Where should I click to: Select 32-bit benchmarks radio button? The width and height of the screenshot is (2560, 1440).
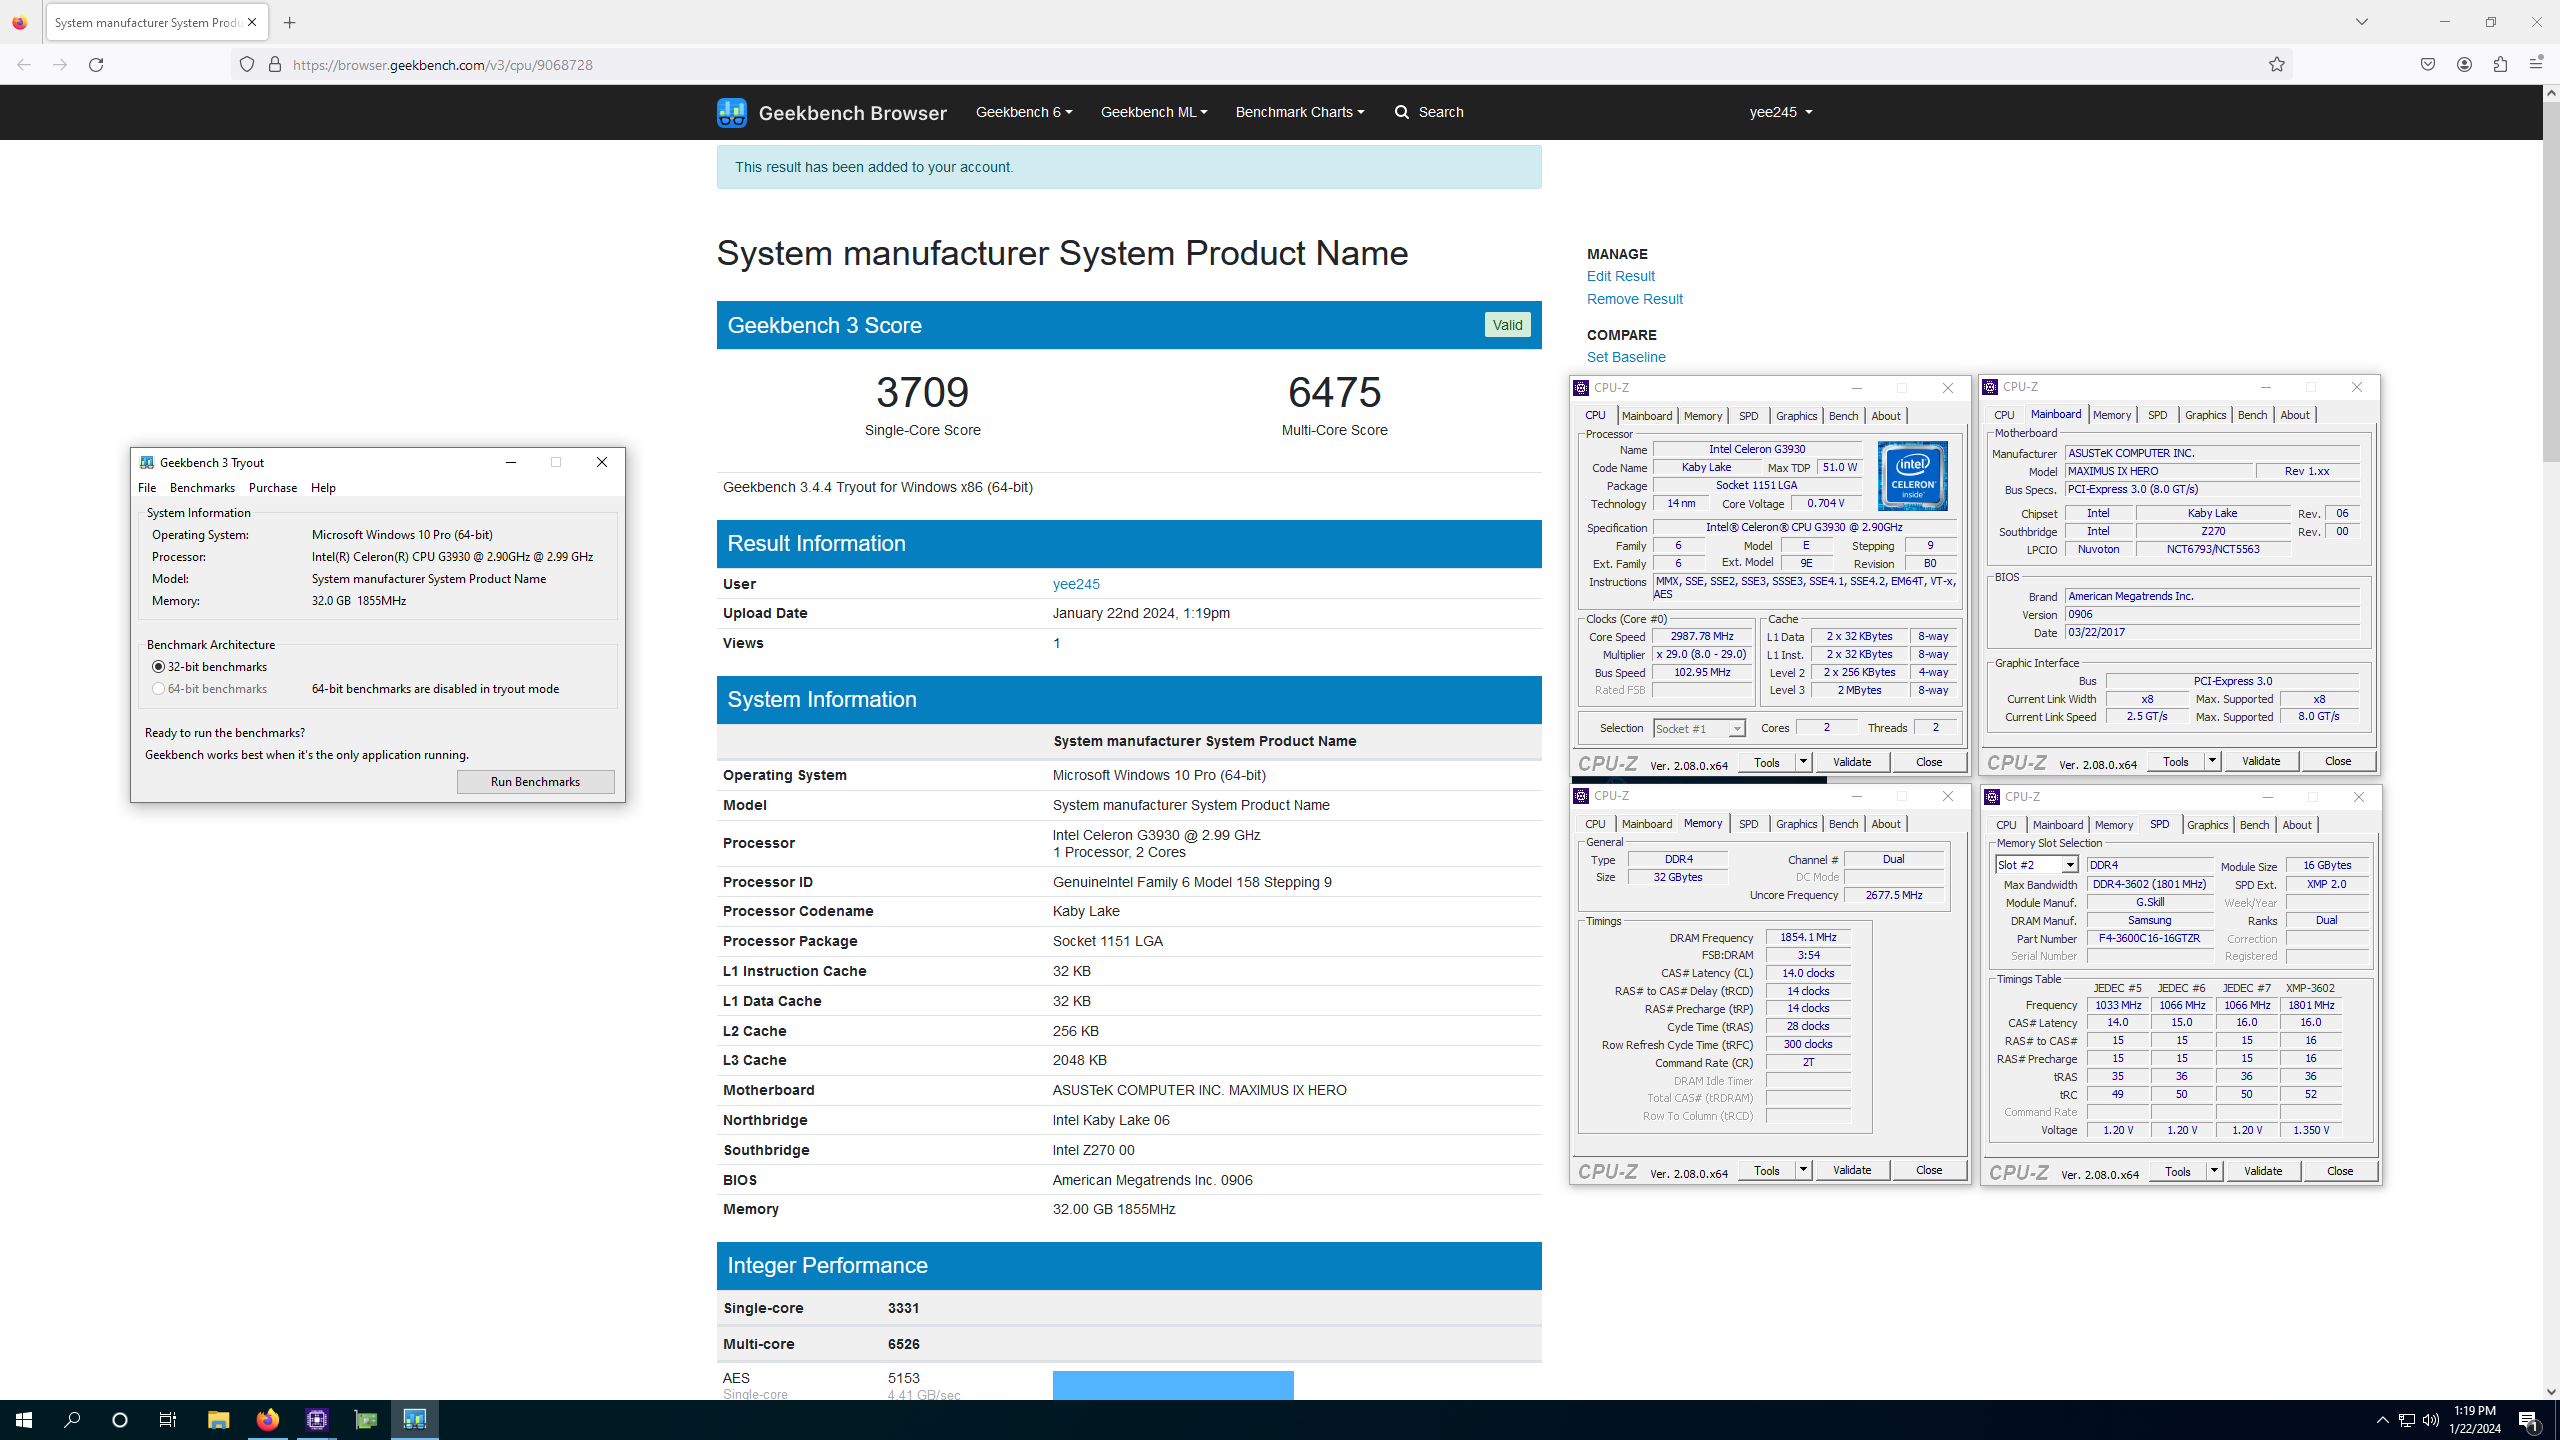158,667
